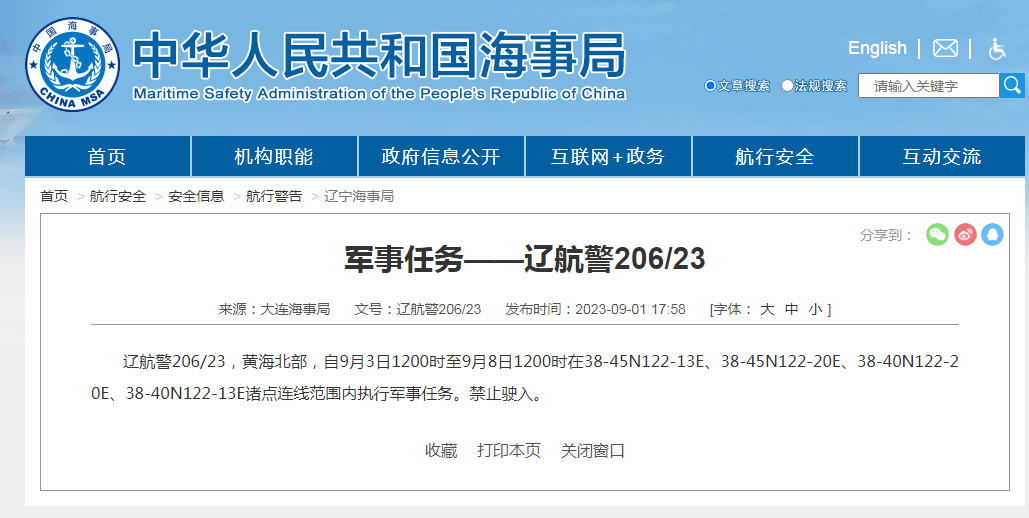
Task: Set font size to 大
Action: pyautogui.click(x=767, y=309)
